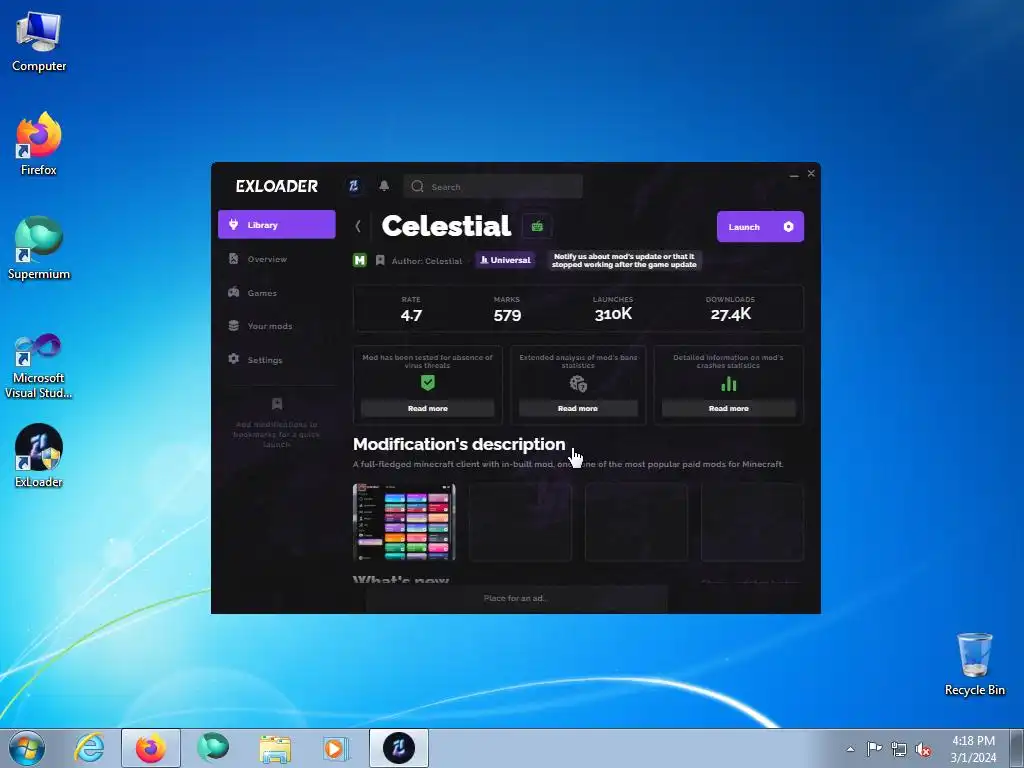
Task: Read more about mod's bans statistics
Action: 578,408
